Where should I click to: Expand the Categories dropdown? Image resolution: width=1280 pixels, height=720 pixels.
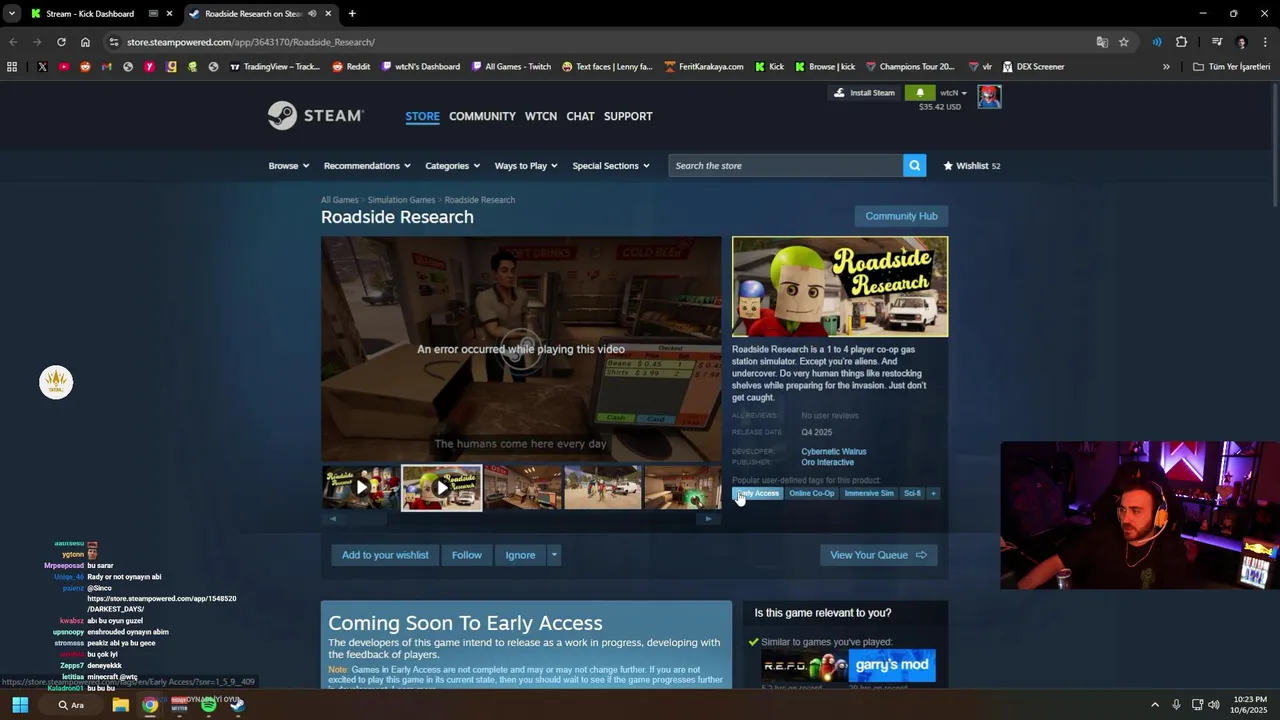(x=453, y=166)
